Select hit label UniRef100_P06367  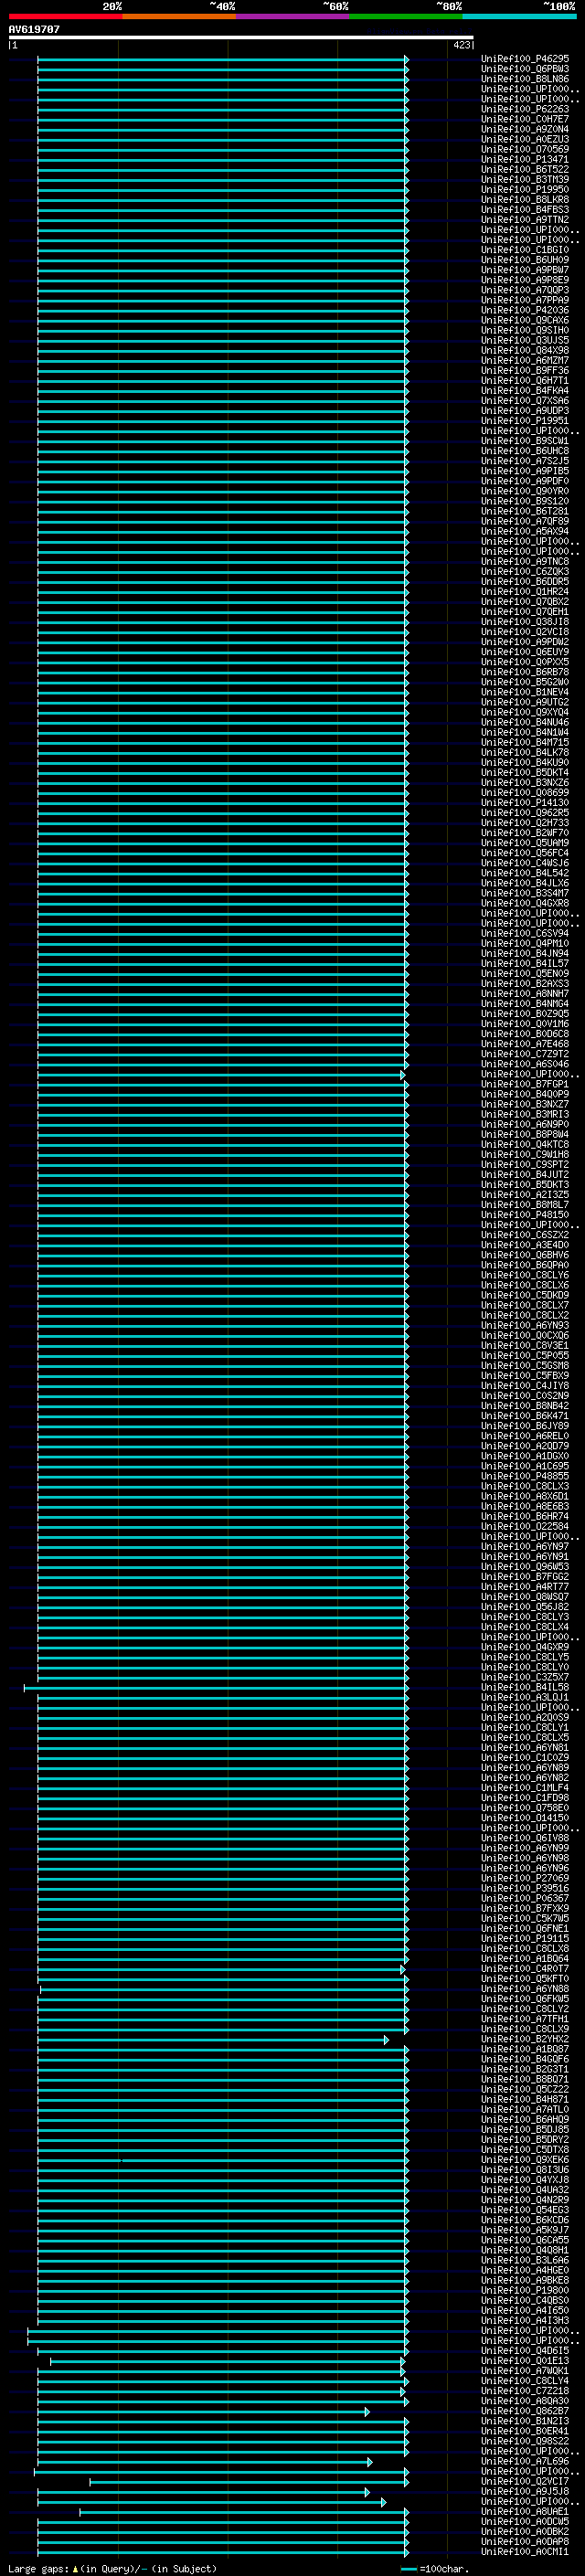tap(525, 1899)
